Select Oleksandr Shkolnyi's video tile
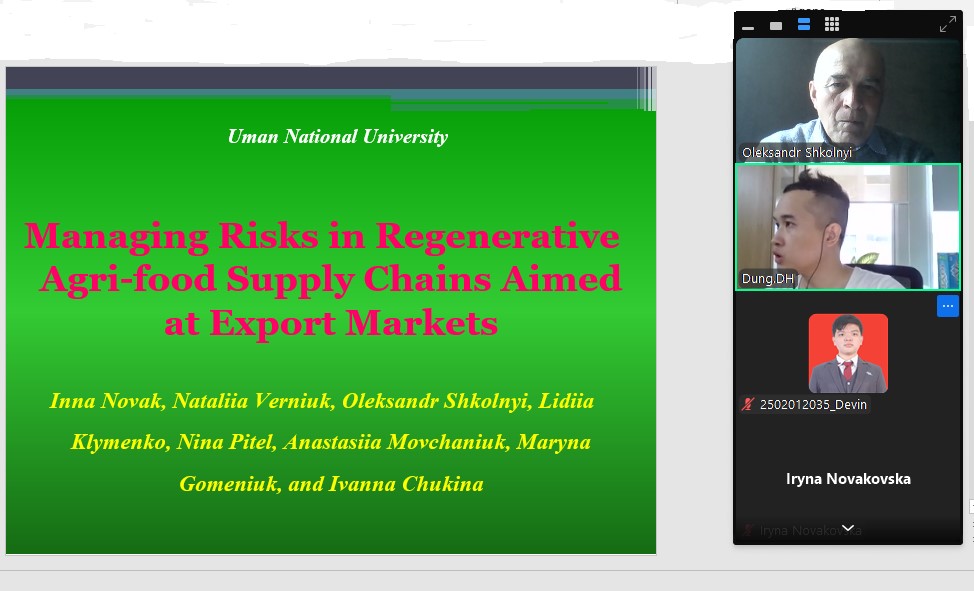This screenshot has width=974, height=591. tap(848, 101)
